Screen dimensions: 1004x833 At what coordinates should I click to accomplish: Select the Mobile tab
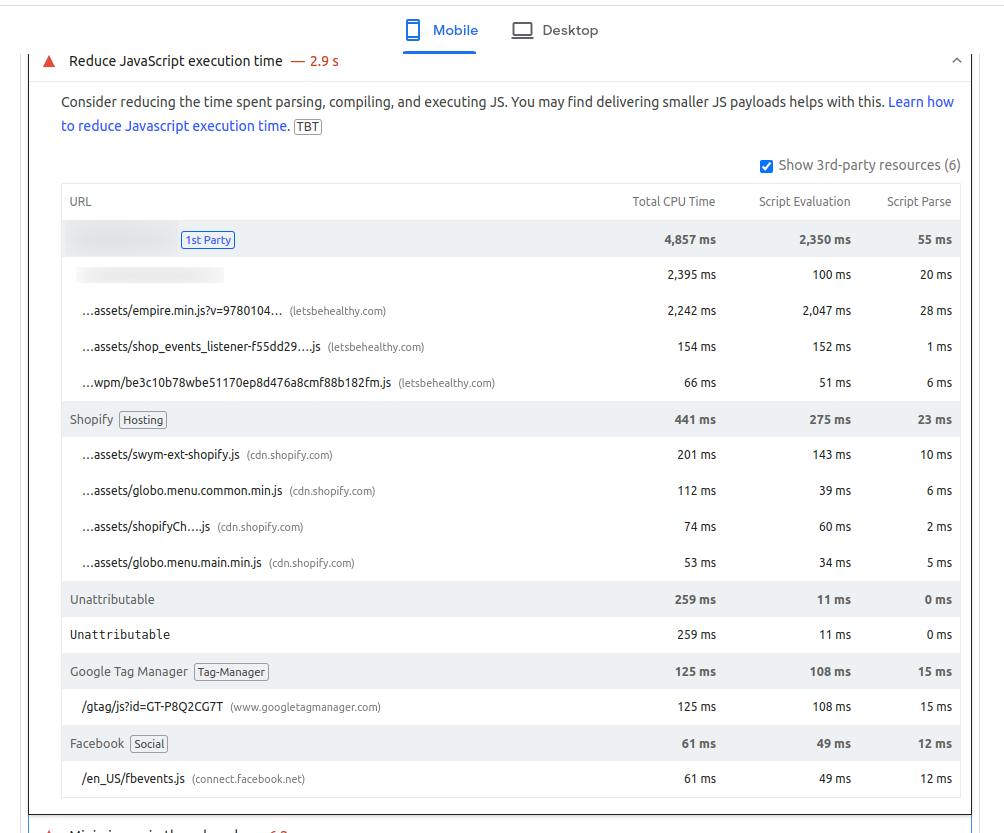pyautogui.click(x=441, y=30)
